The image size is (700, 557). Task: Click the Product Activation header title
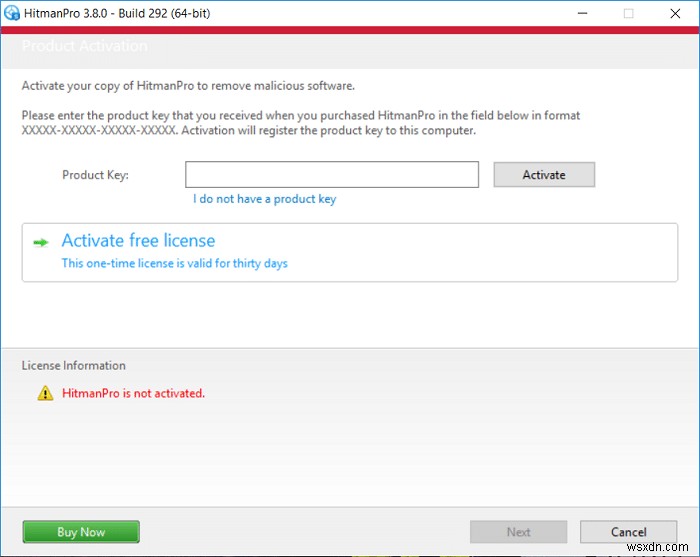coord(85,46)
